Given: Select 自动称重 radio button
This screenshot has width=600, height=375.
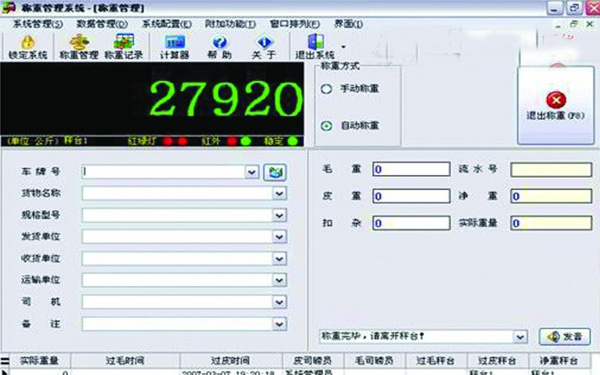Looking at the screenshot, I should coord(326,126).
